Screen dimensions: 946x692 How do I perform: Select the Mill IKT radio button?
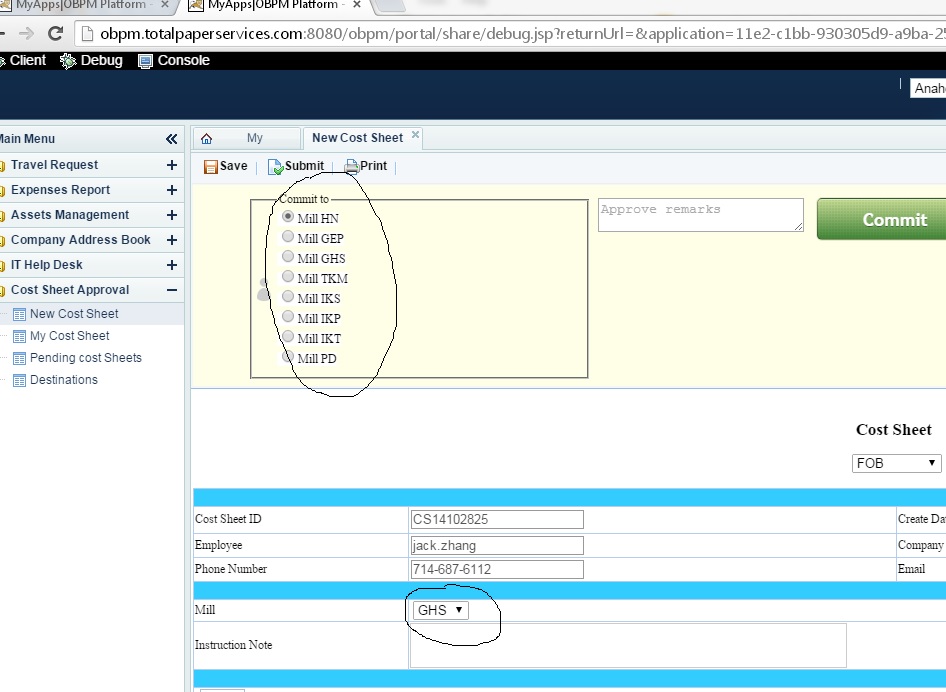pyautogui.click(x=288, y=336)
